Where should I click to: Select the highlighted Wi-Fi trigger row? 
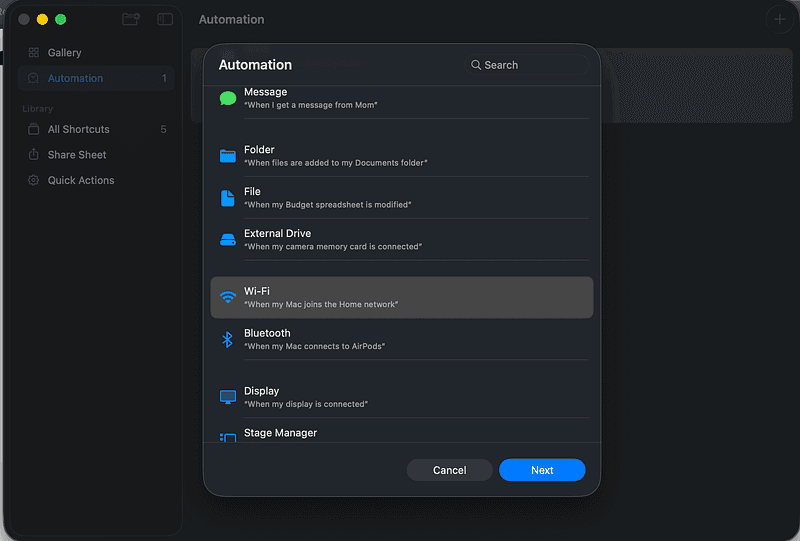[402, 298]
